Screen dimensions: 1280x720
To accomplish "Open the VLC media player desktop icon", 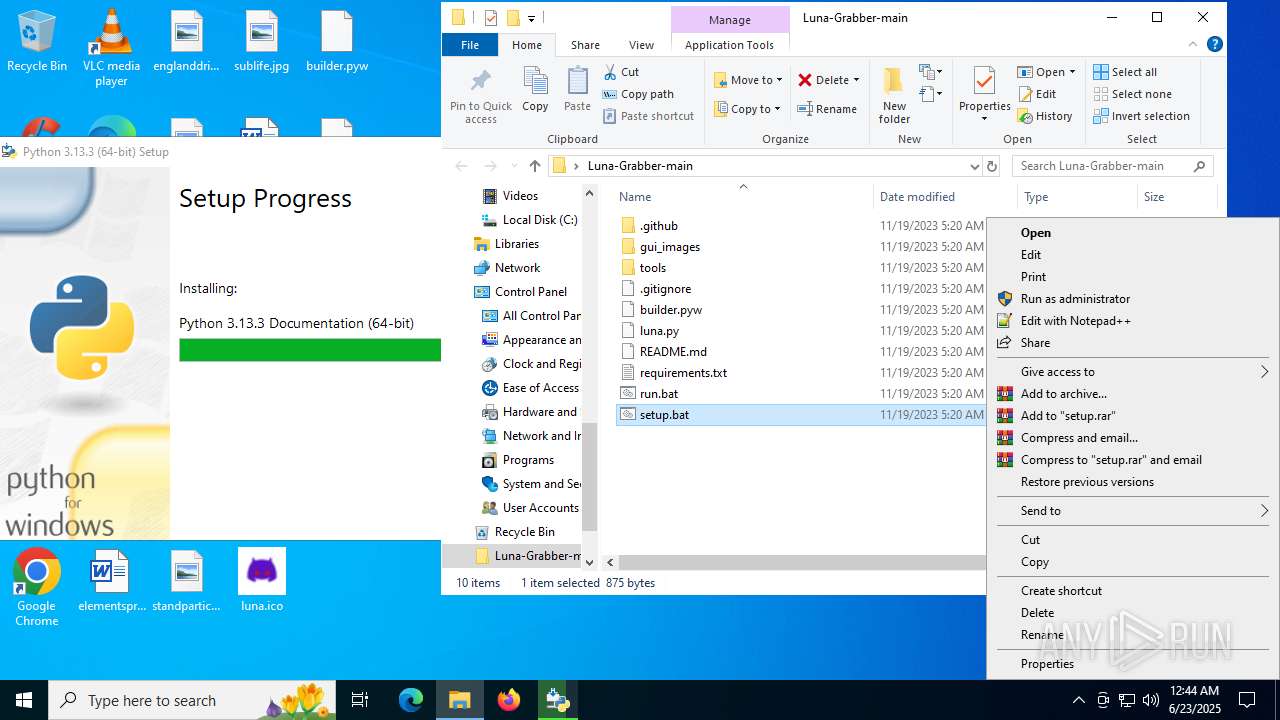I will [x=111, y=47].
